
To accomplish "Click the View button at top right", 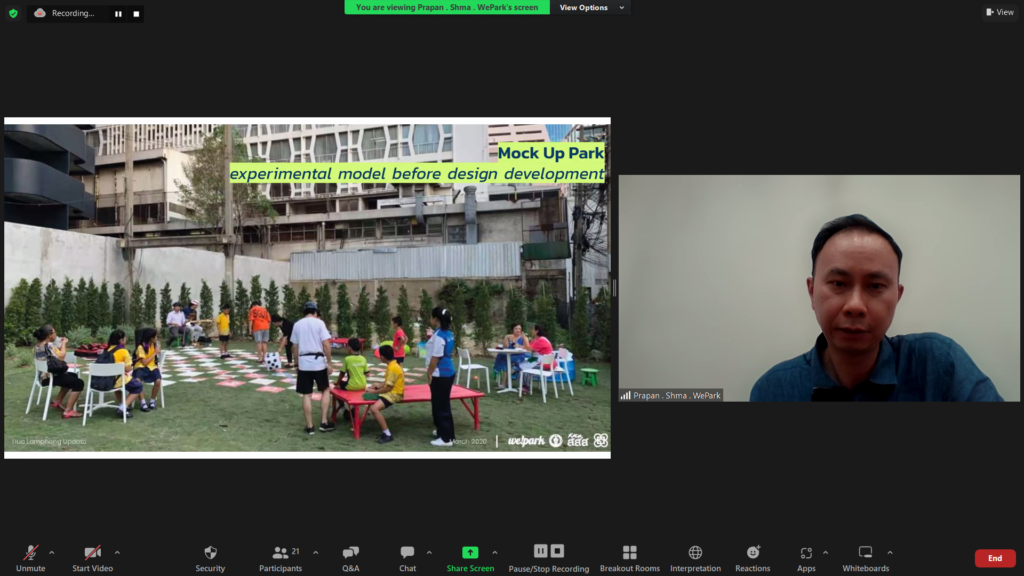I will (x=1000, y=12).
